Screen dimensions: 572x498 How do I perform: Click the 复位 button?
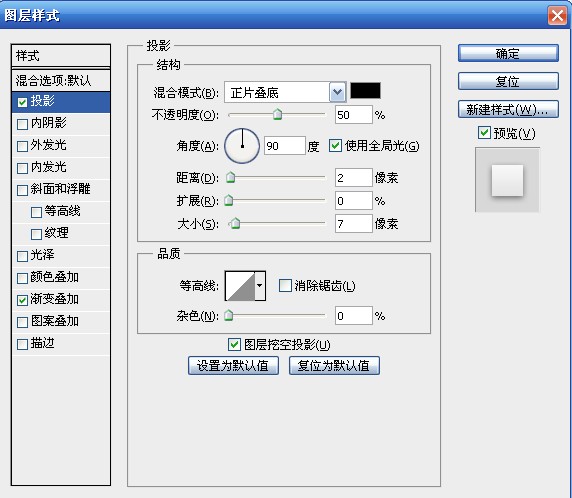point(508,81)
